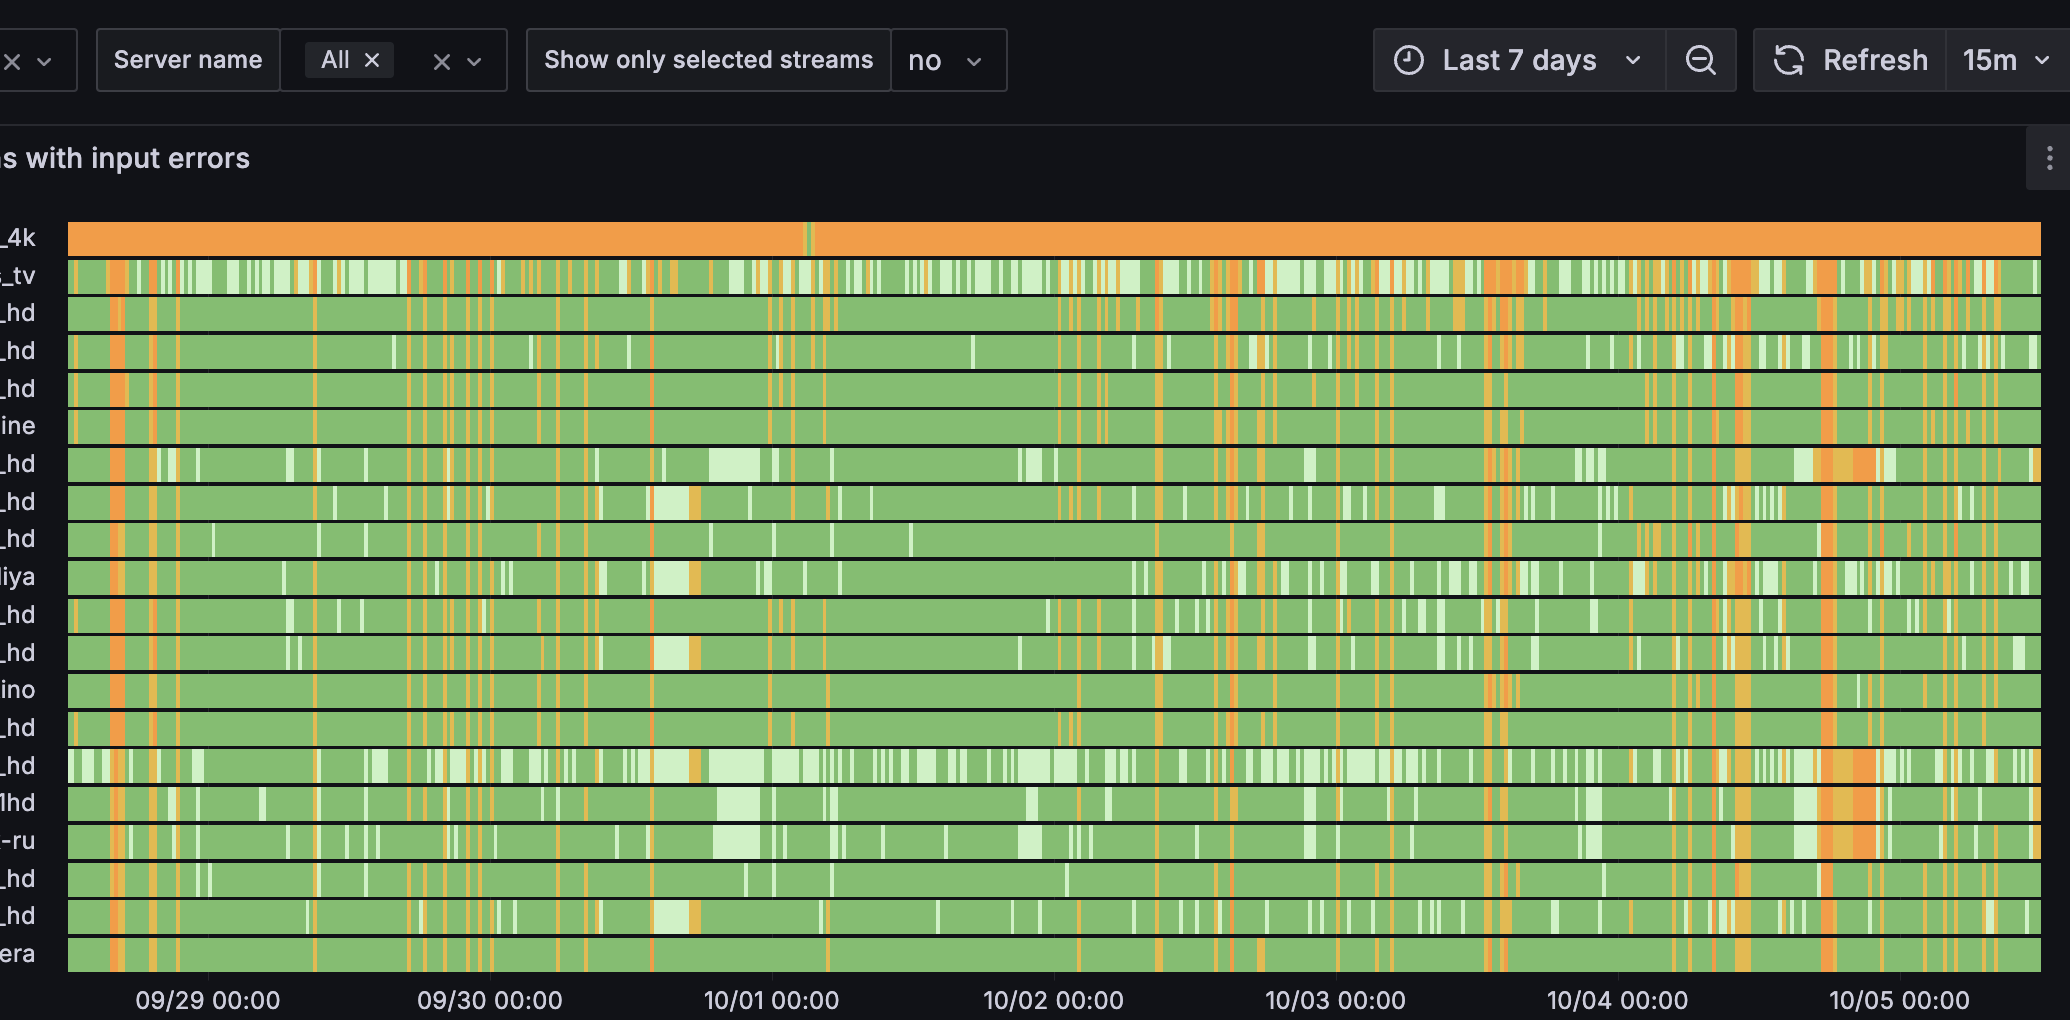
Task: Select the orange _4k stream timeline row
Action: click(1054, 239)
